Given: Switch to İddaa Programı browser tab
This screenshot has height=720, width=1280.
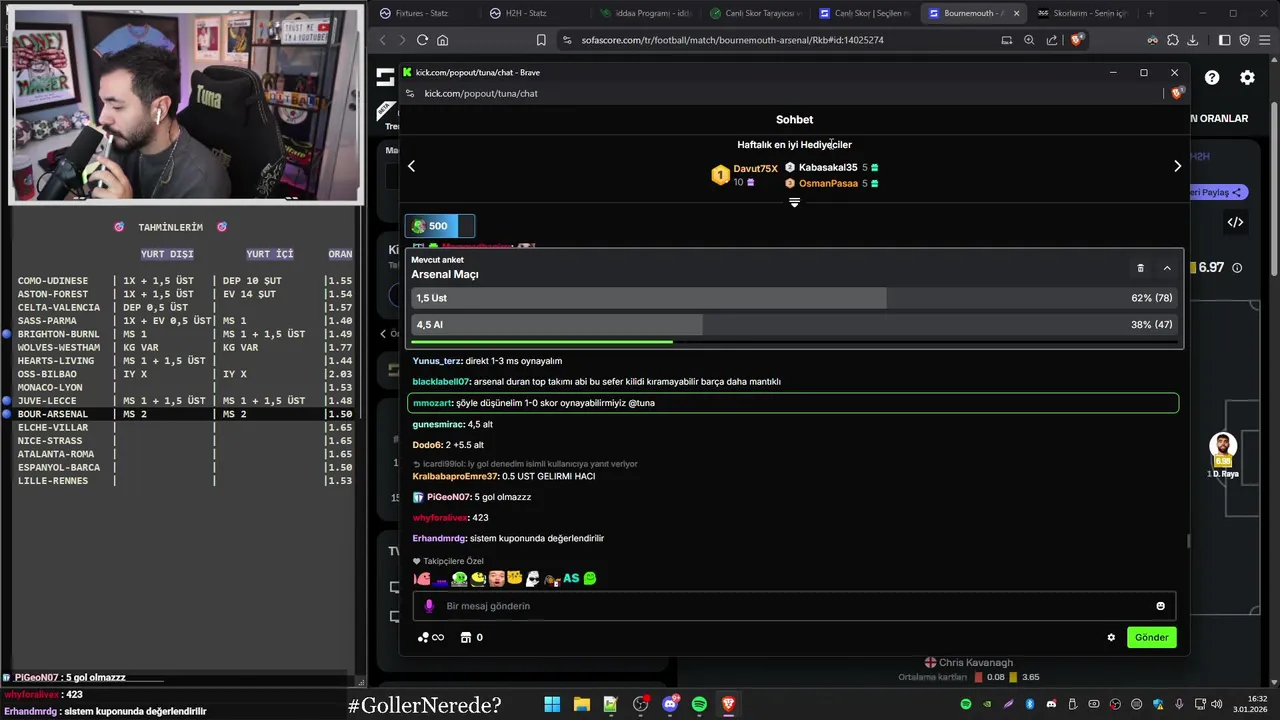Looking at the screenshot, I should [x=645, y=13].
